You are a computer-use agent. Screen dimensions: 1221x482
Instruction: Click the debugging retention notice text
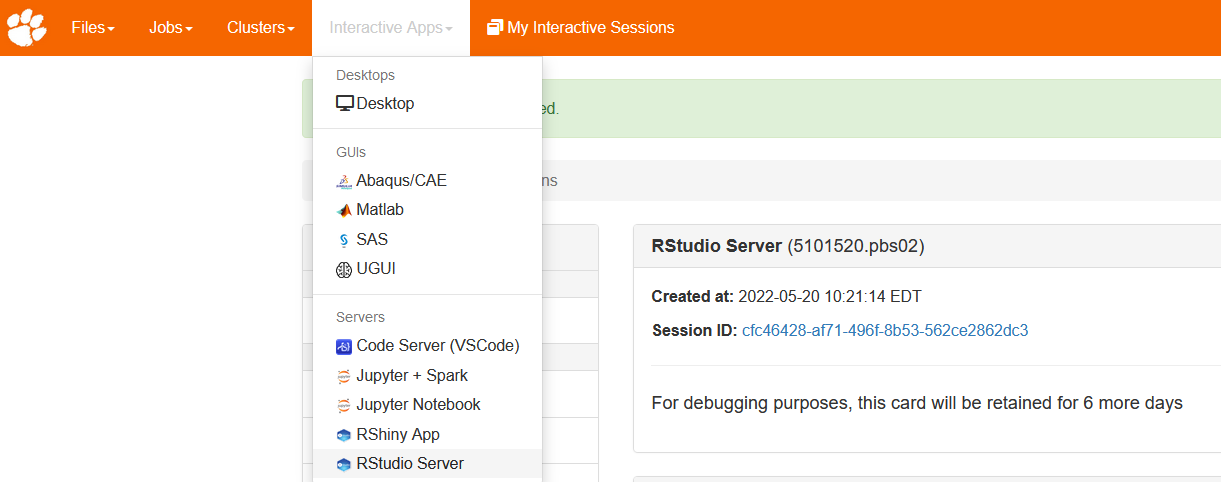click(917, 403)
